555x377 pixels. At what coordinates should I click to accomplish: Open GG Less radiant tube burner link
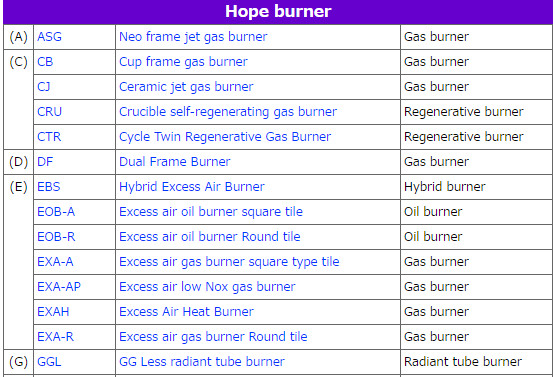coord(201,362)
